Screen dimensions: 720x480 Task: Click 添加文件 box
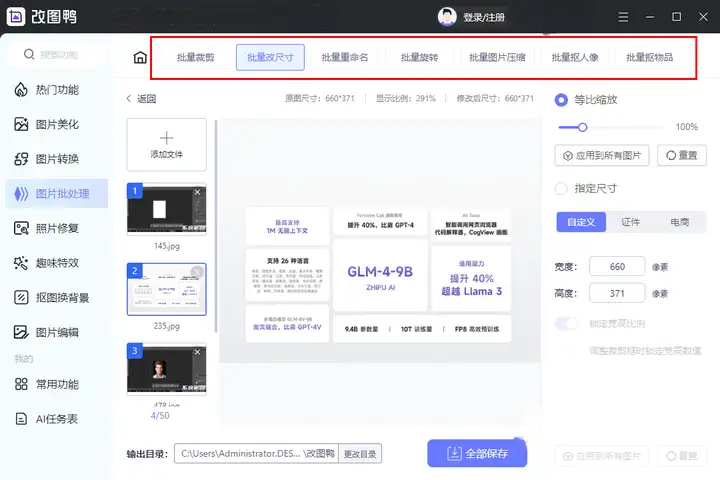[167, 145]
